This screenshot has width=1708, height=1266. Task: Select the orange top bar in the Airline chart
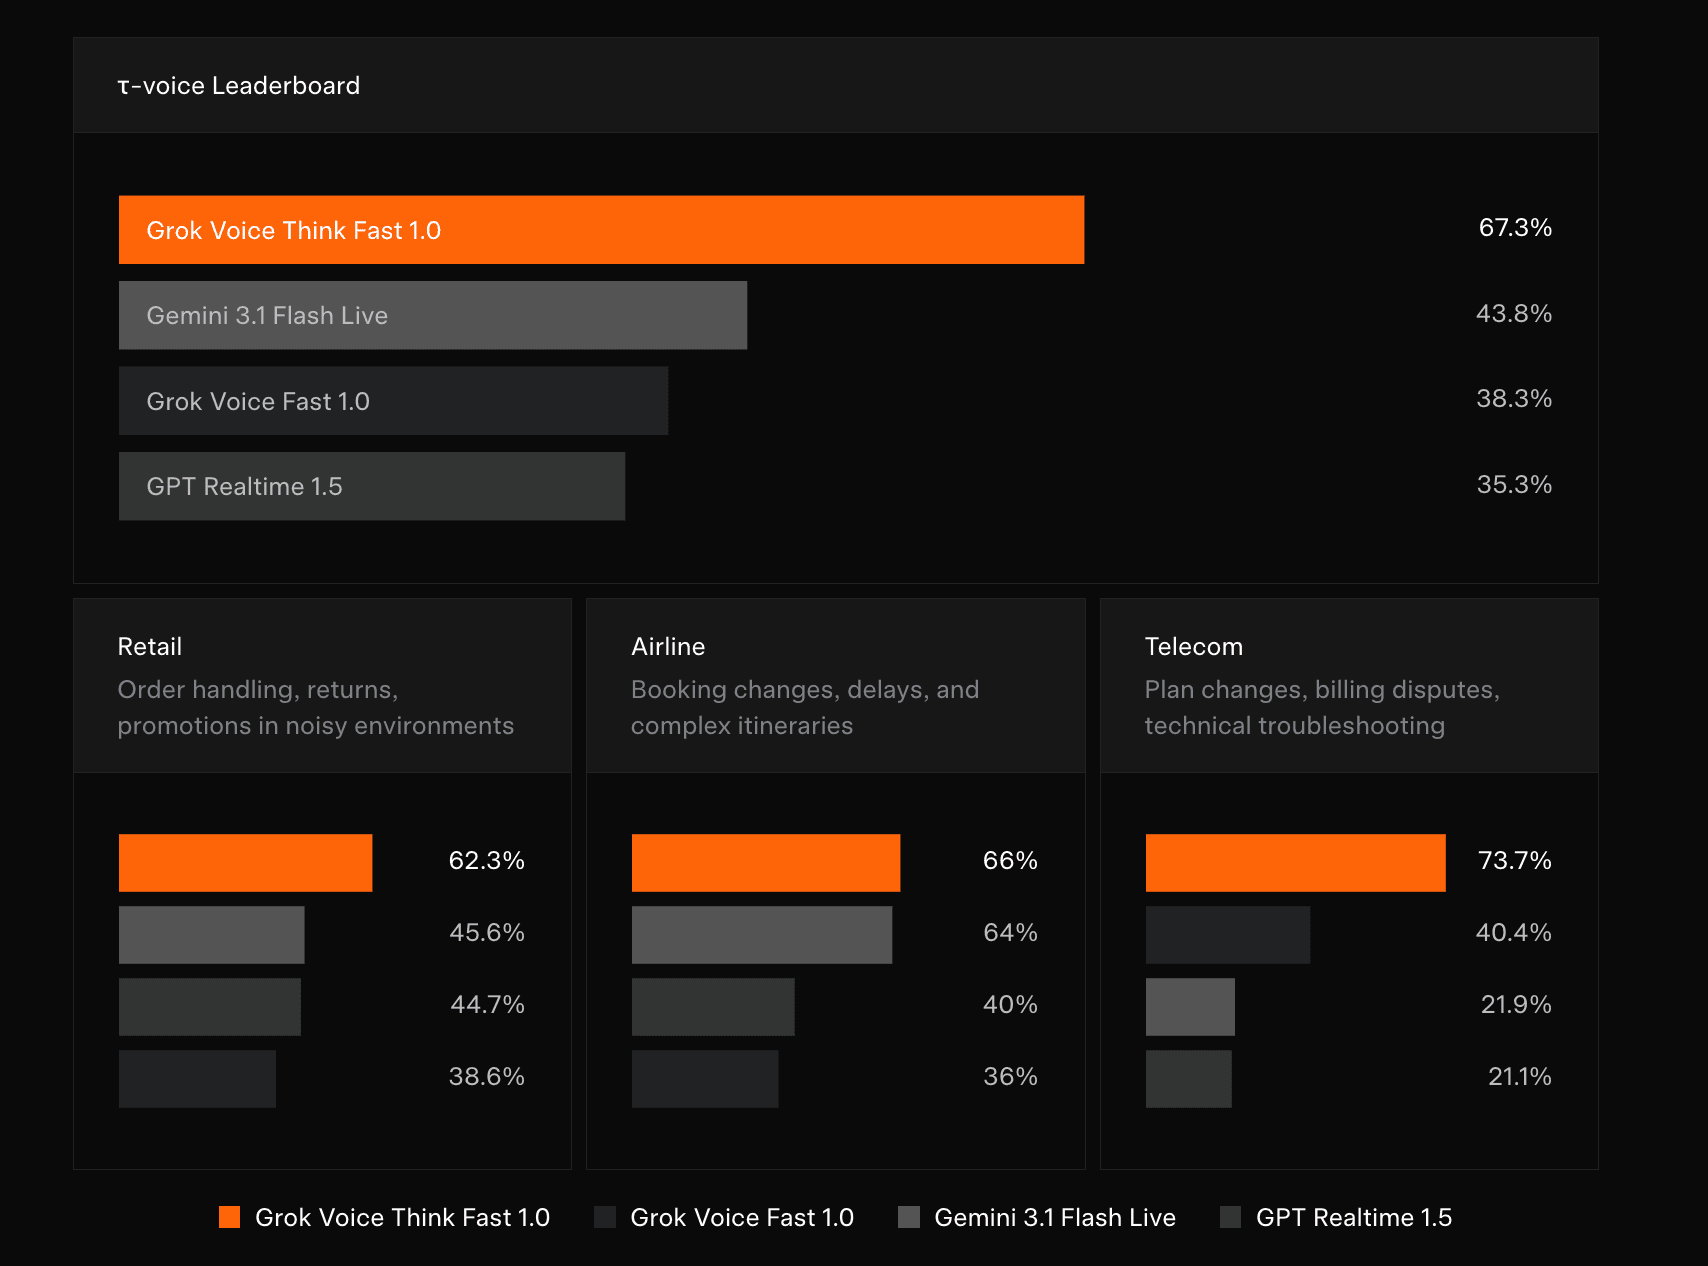tap(765, 861)
